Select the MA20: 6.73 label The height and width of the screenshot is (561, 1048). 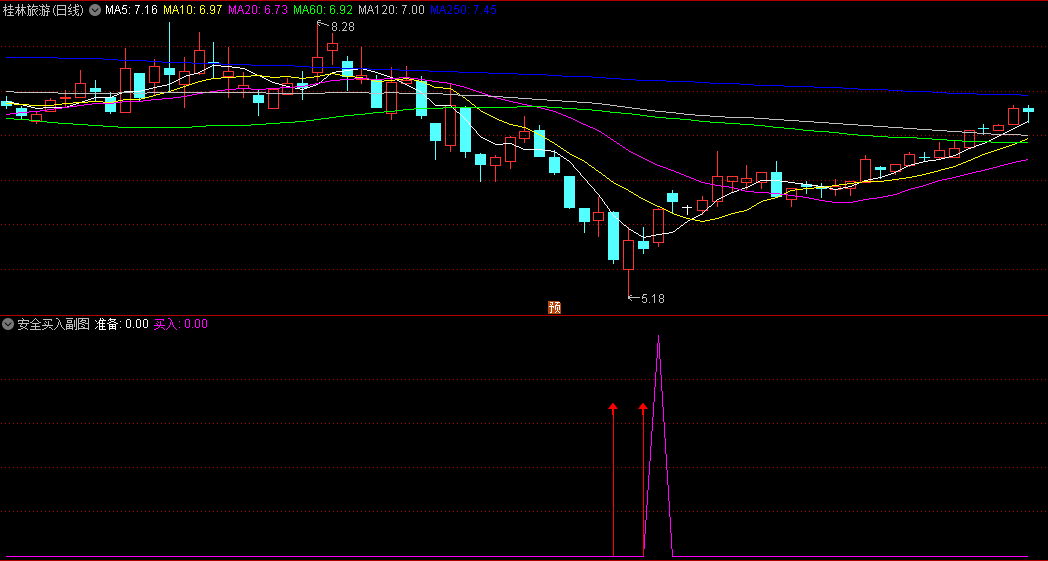click(257, 10)
